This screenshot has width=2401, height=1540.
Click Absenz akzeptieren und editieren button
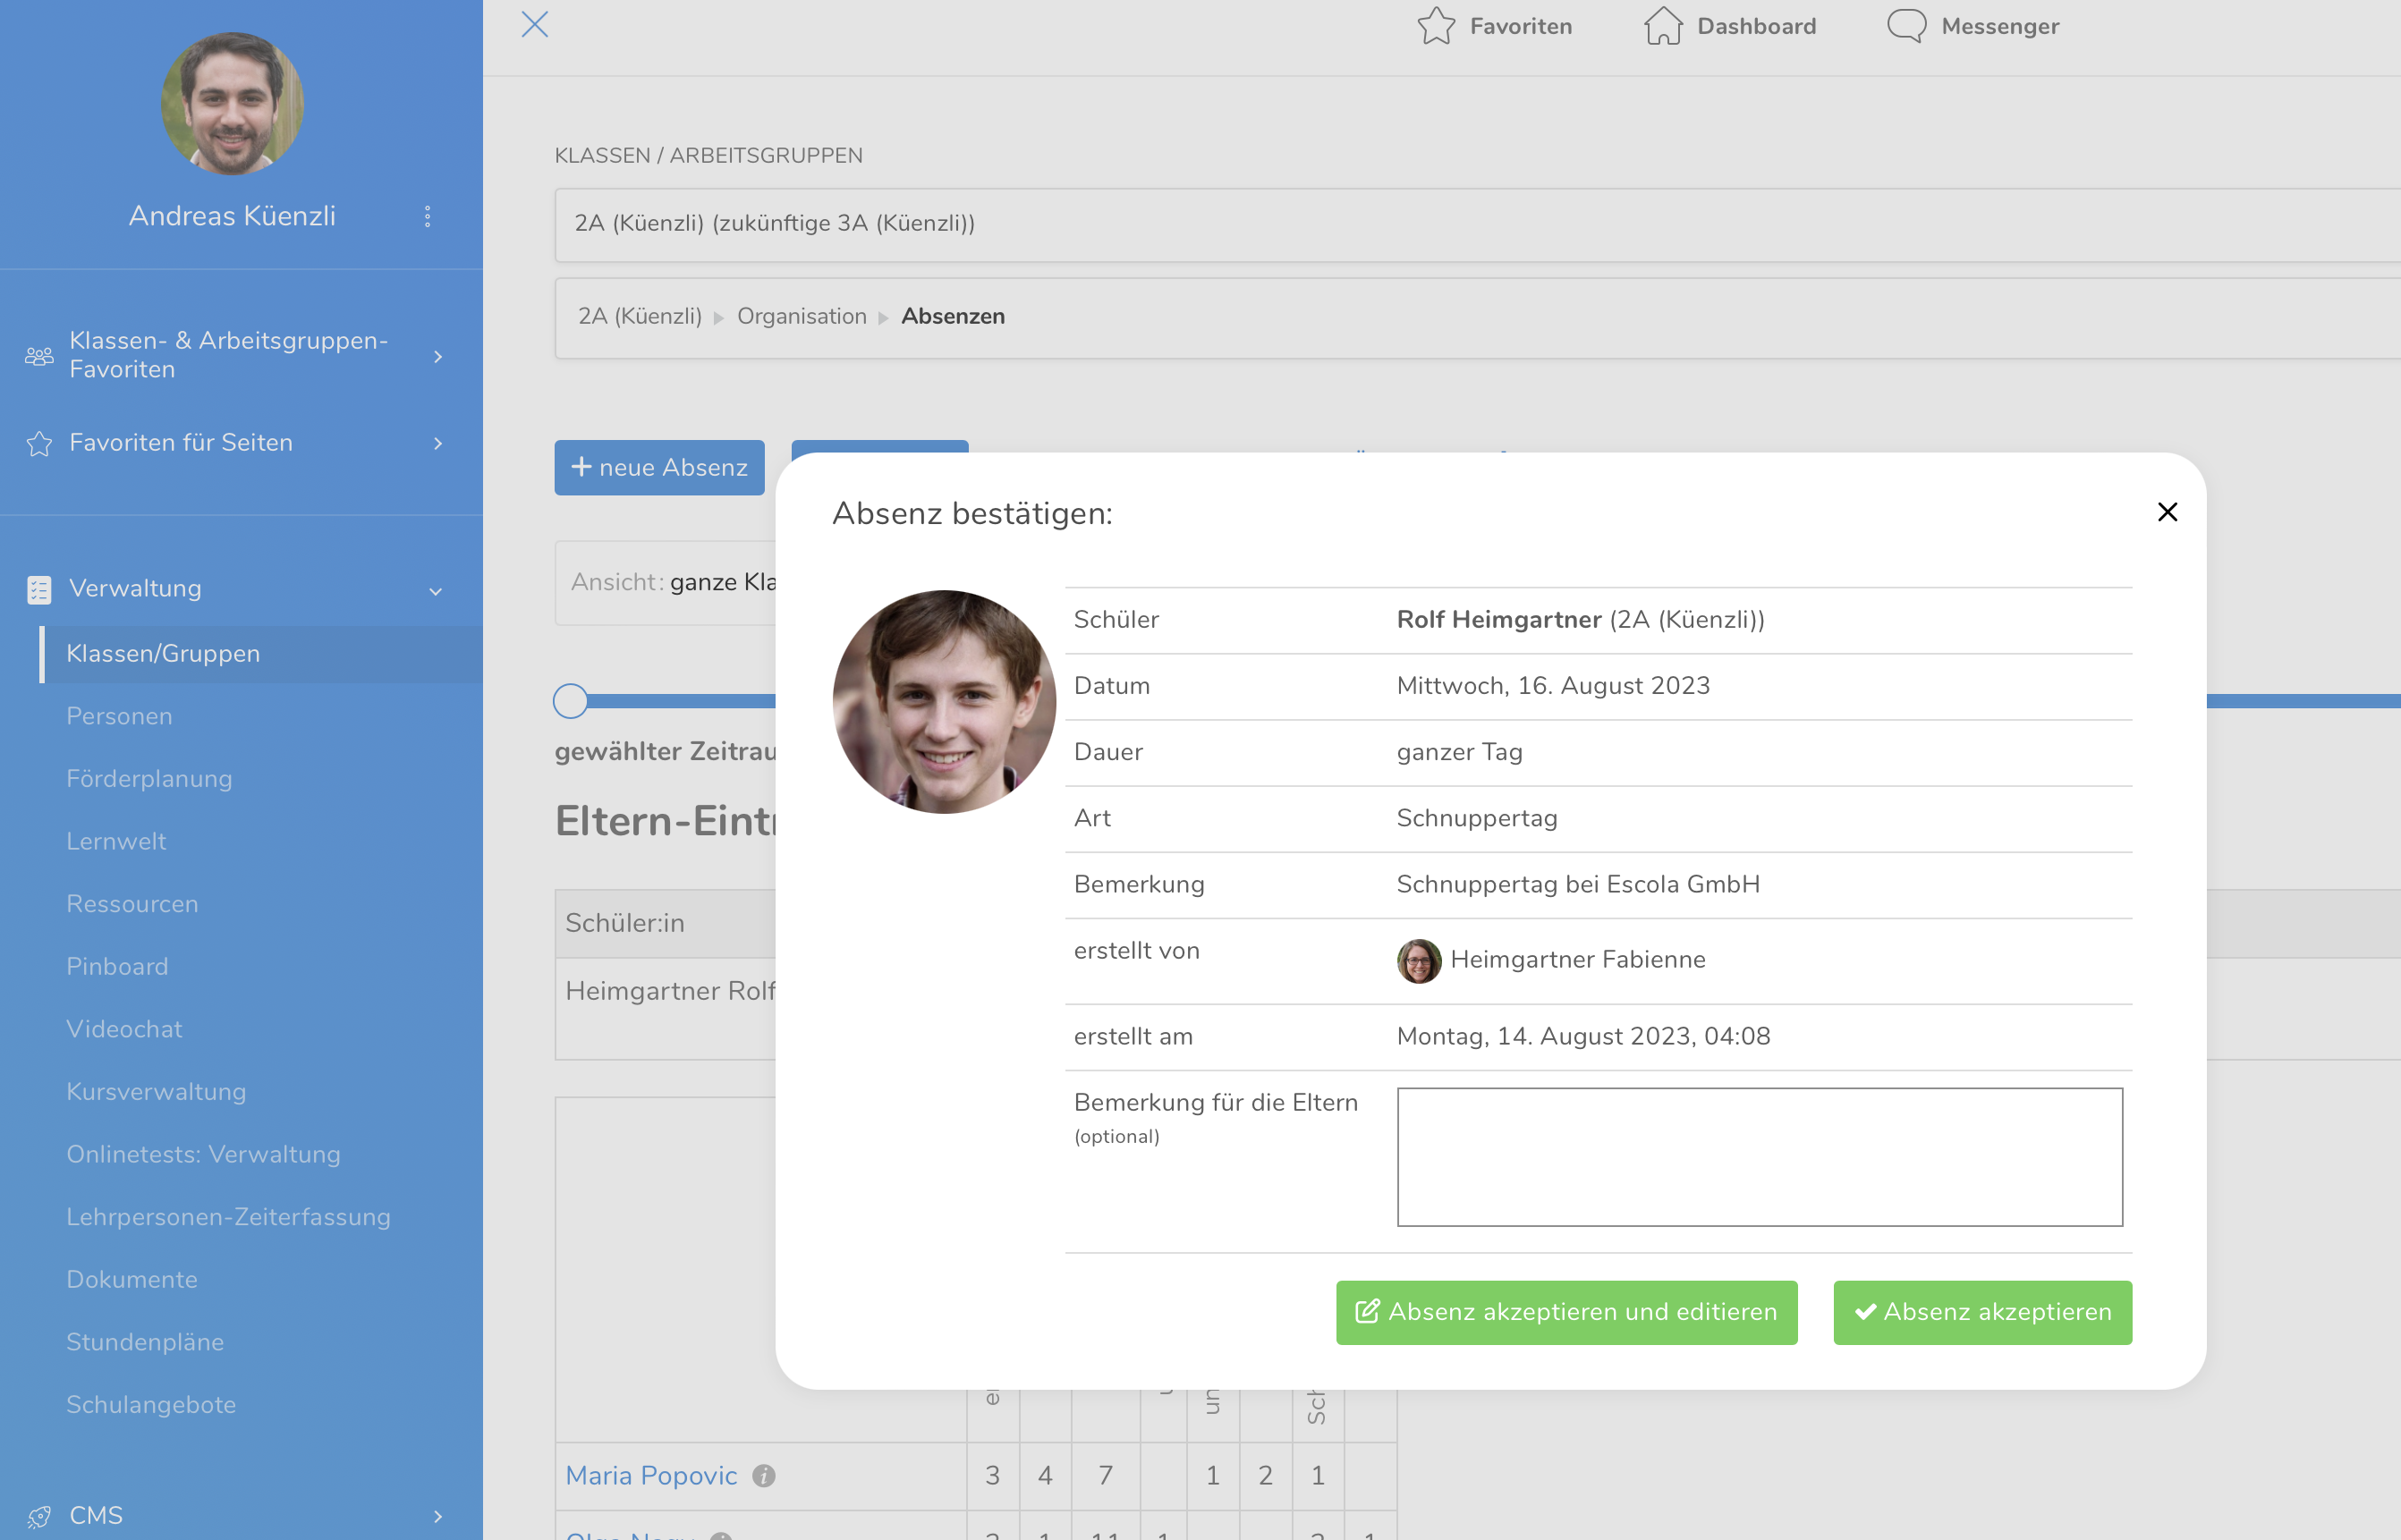coord(1566,1312)
